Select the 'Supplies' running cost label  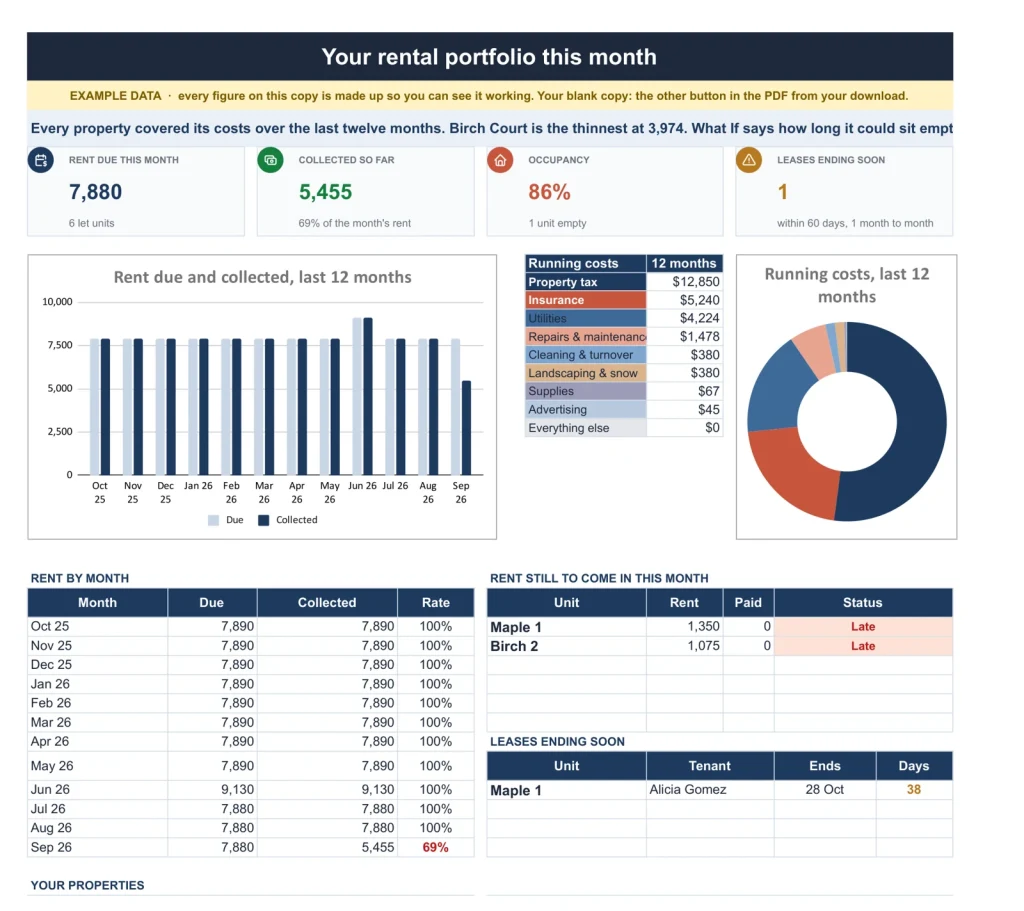click(x=586, y=391)
